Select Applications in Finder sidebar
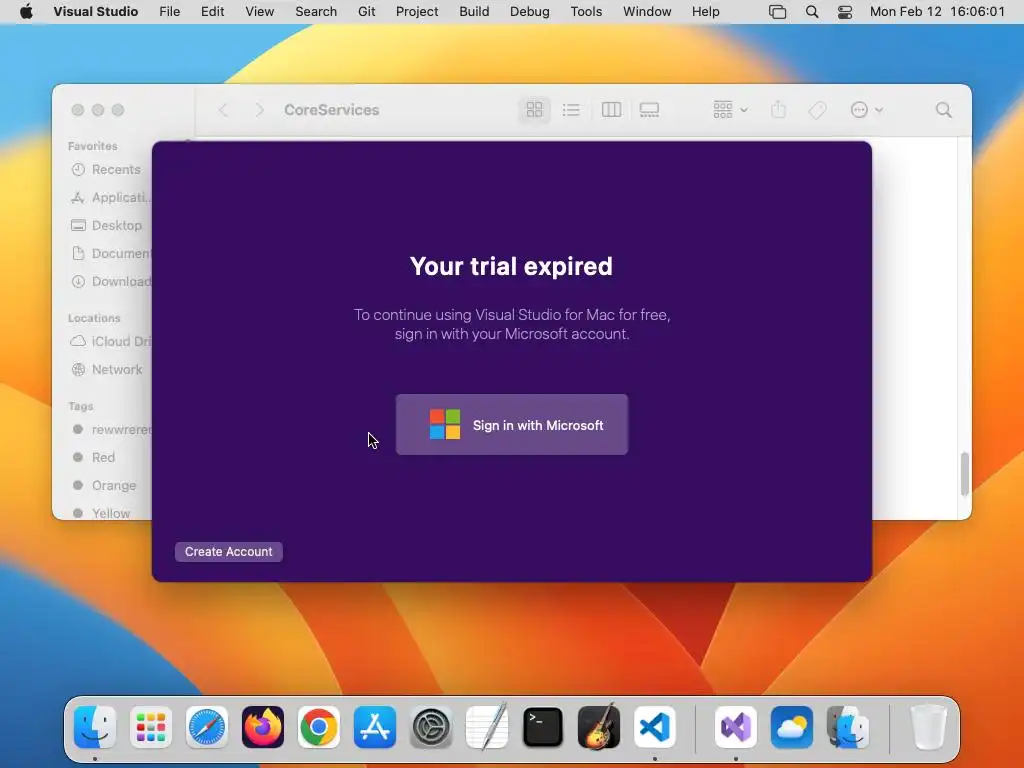Image resolution: width=1024 pixels, height=768 pixels. pyautogui.click(x=110, y=197)
